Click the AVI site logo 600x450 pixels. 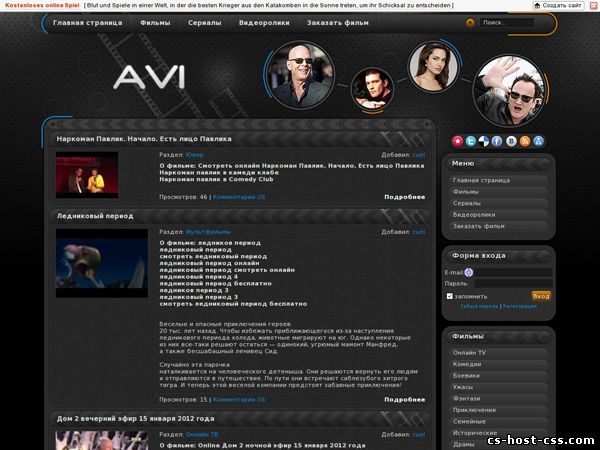point(149,77)
